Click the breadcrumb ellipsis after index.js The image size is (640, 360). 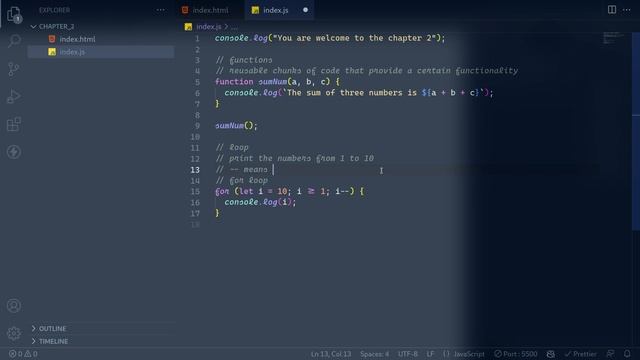(234, 27)
